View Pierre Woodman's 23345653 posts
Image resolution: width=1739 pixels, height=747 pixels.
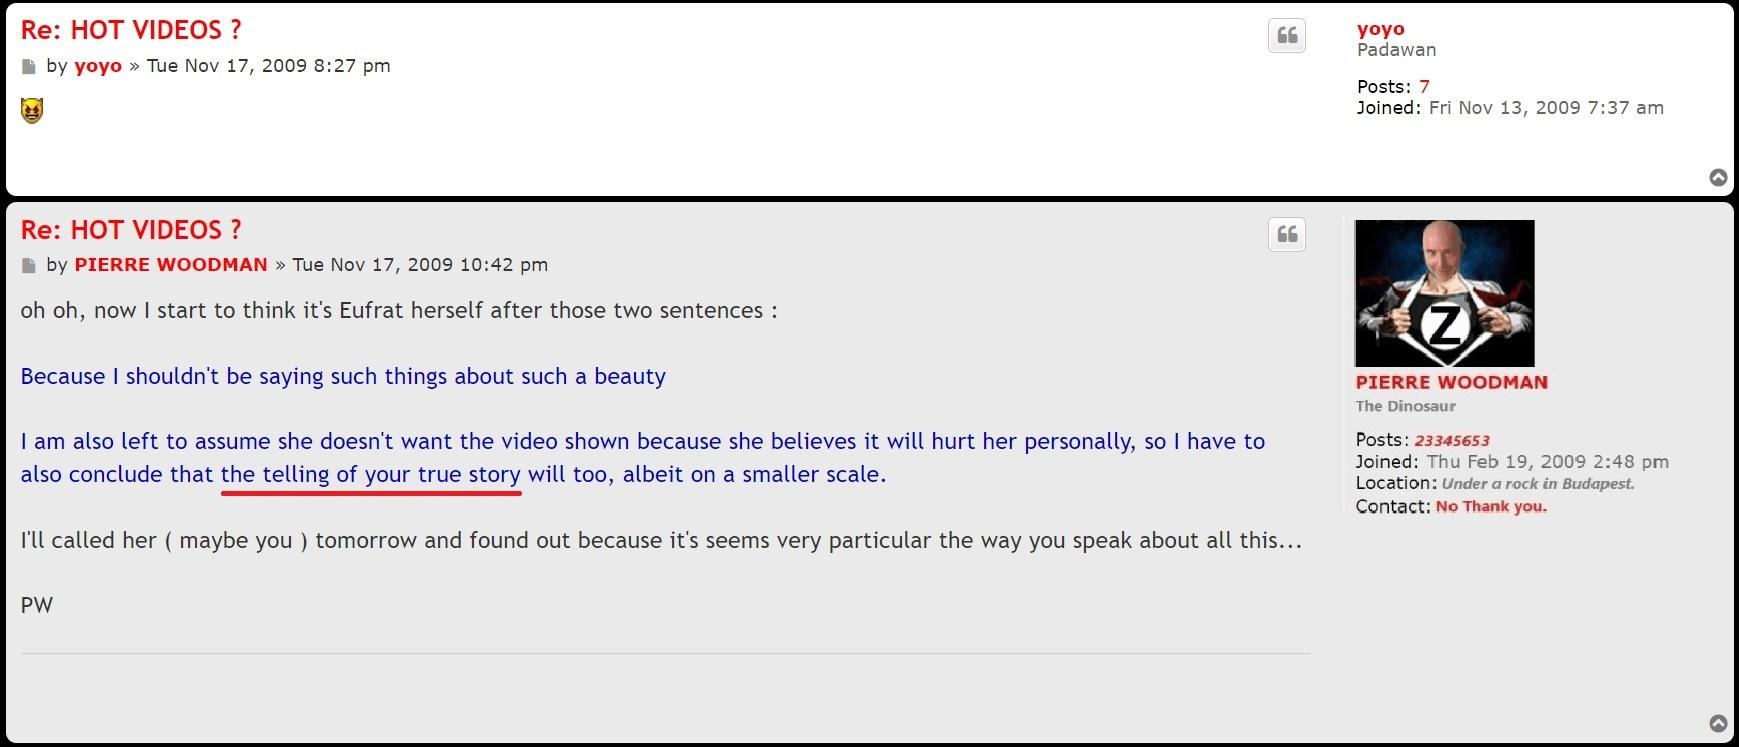1451,440
